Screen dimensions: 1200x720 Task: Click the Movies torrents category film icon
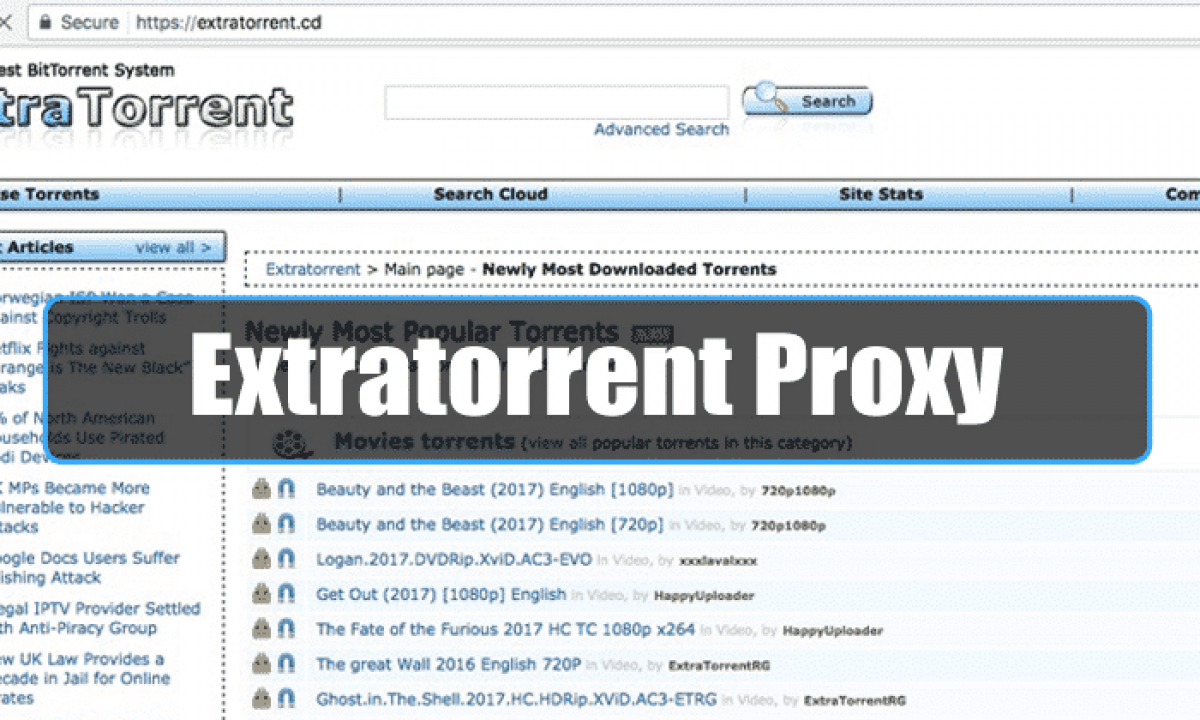(291, 441)
